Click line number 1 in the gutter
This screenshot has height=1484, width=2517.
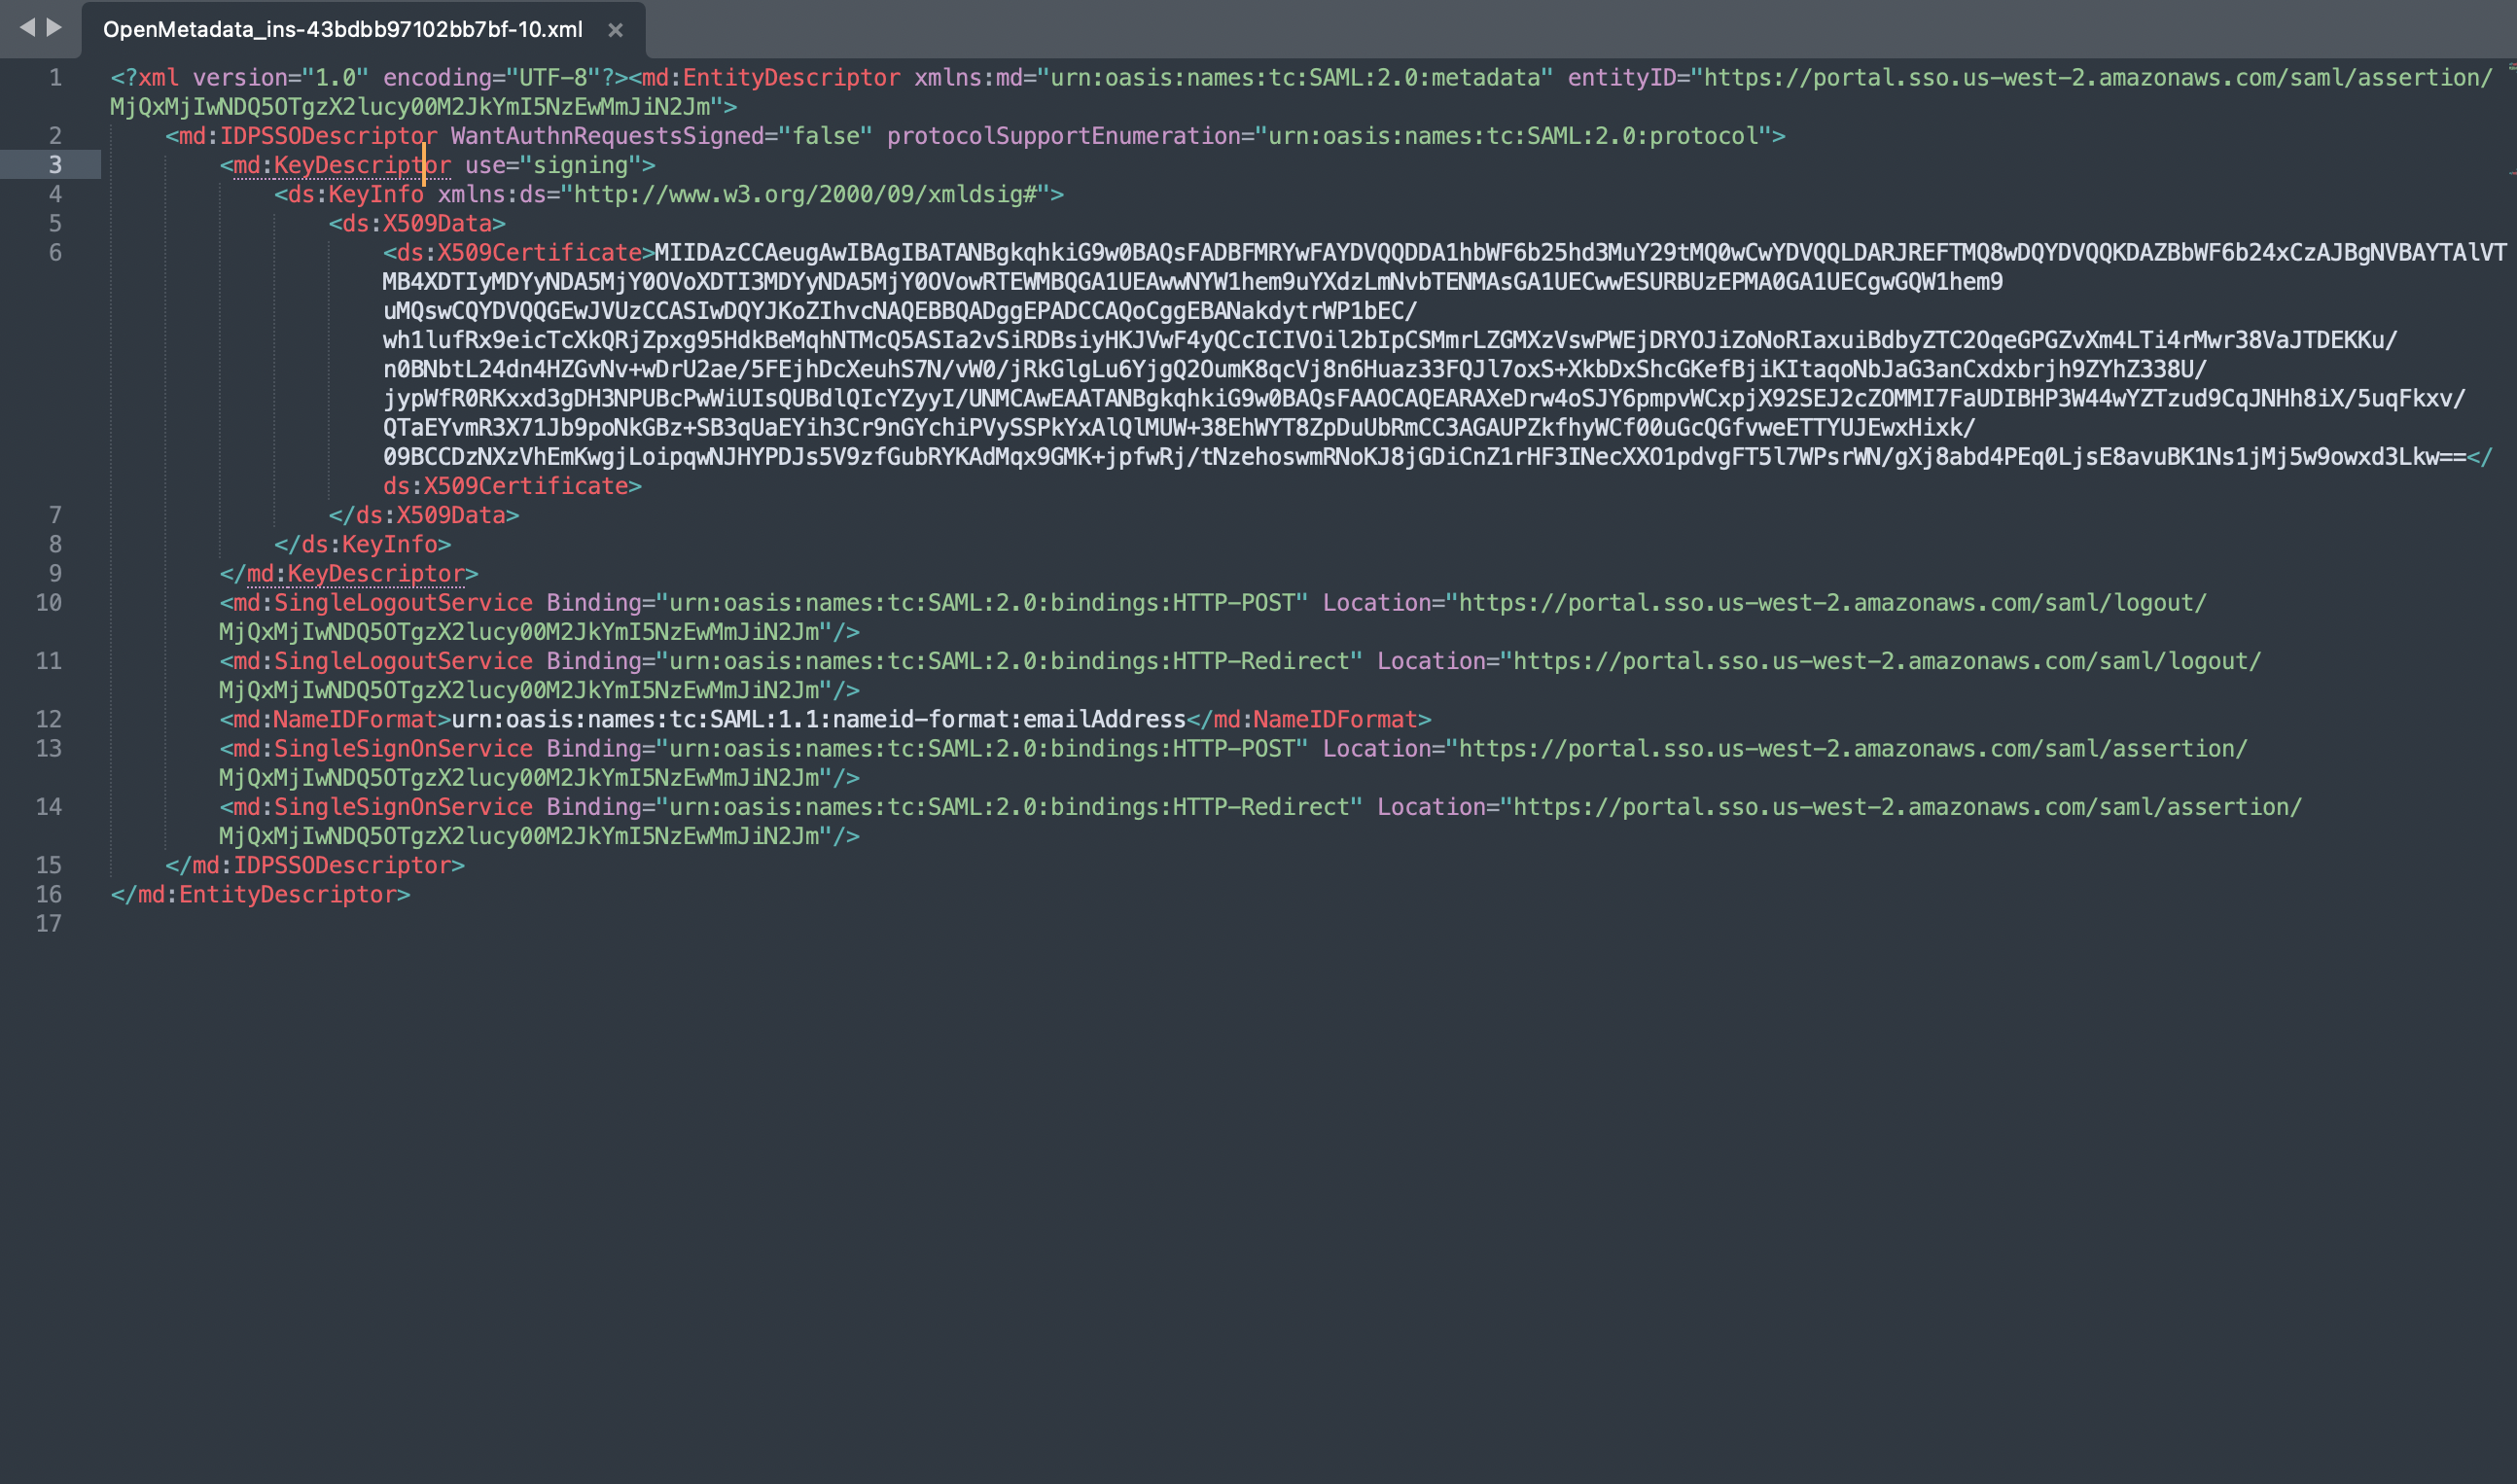55,78
